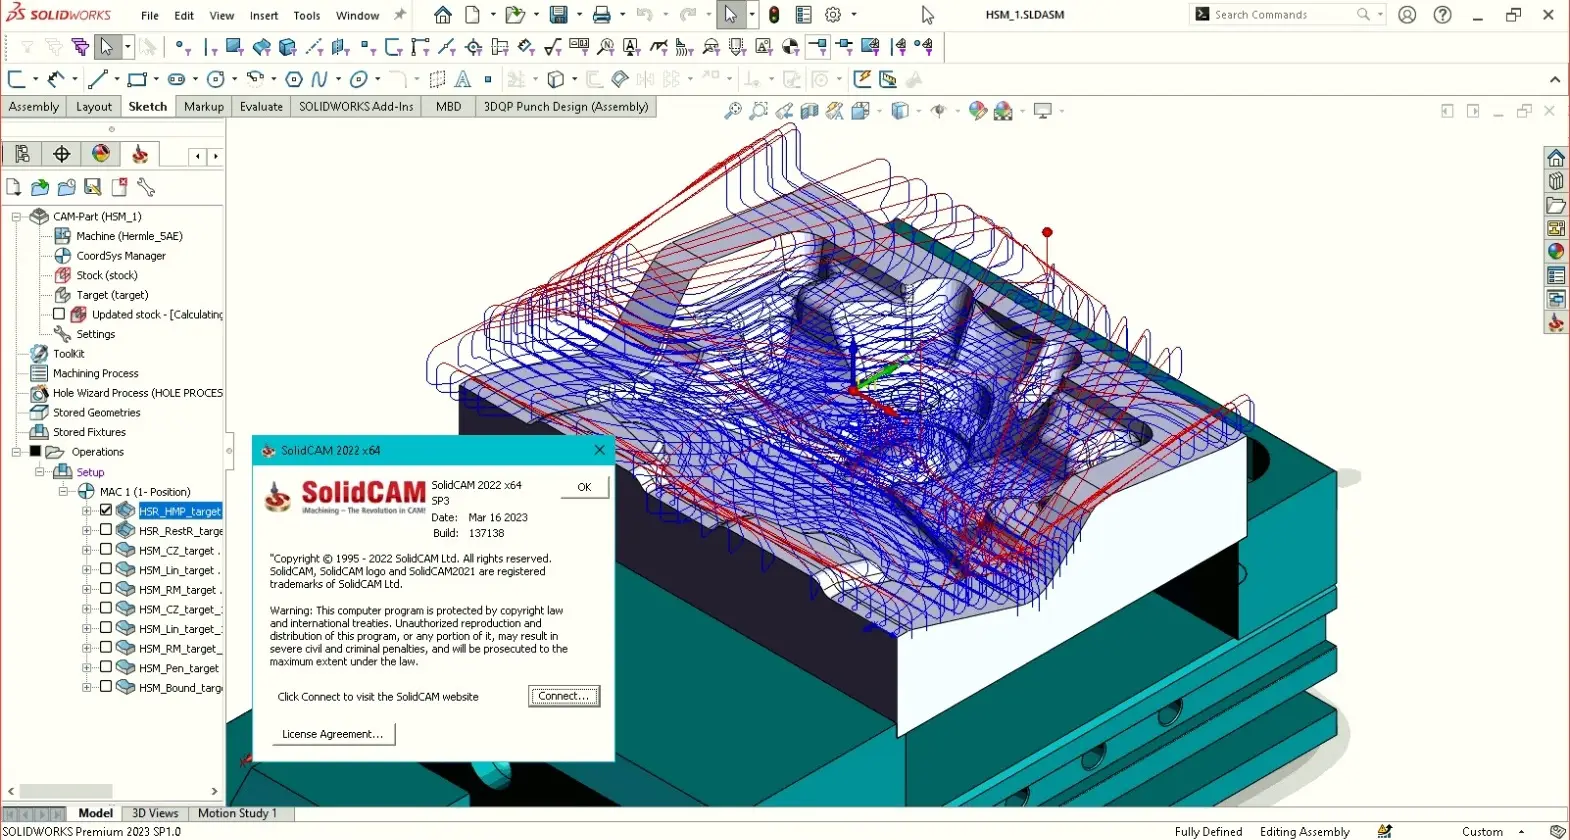
Task: Click the Save diskette icon
Action: 558,15
